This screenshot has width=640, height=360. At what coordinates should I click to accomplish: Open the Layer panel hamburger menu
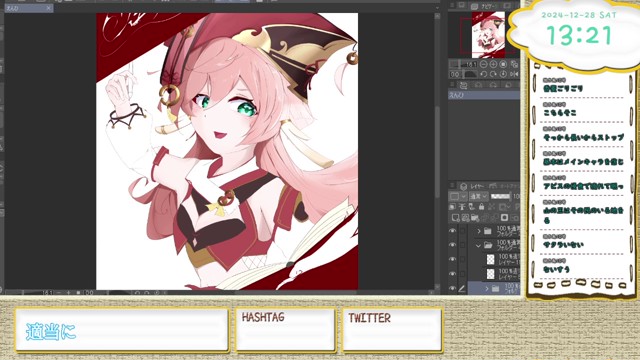coord(452,186)
